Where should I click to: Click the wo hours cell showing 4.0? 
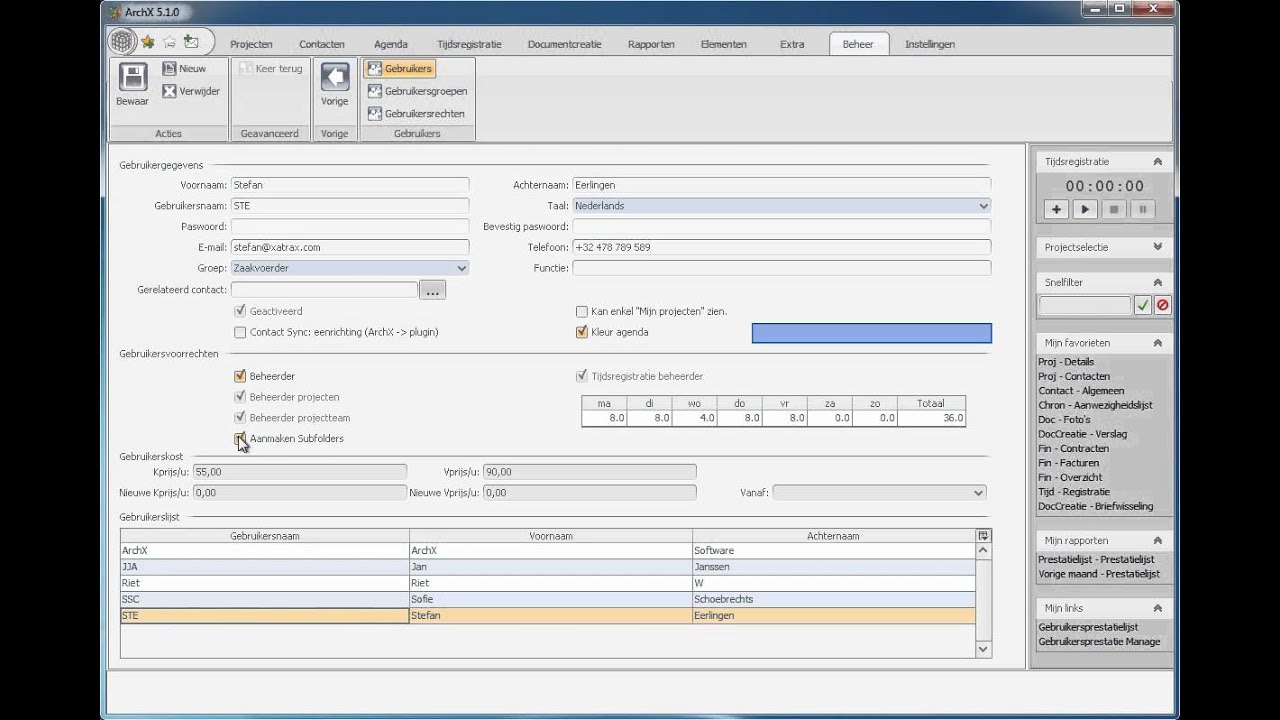coord(695,418)
